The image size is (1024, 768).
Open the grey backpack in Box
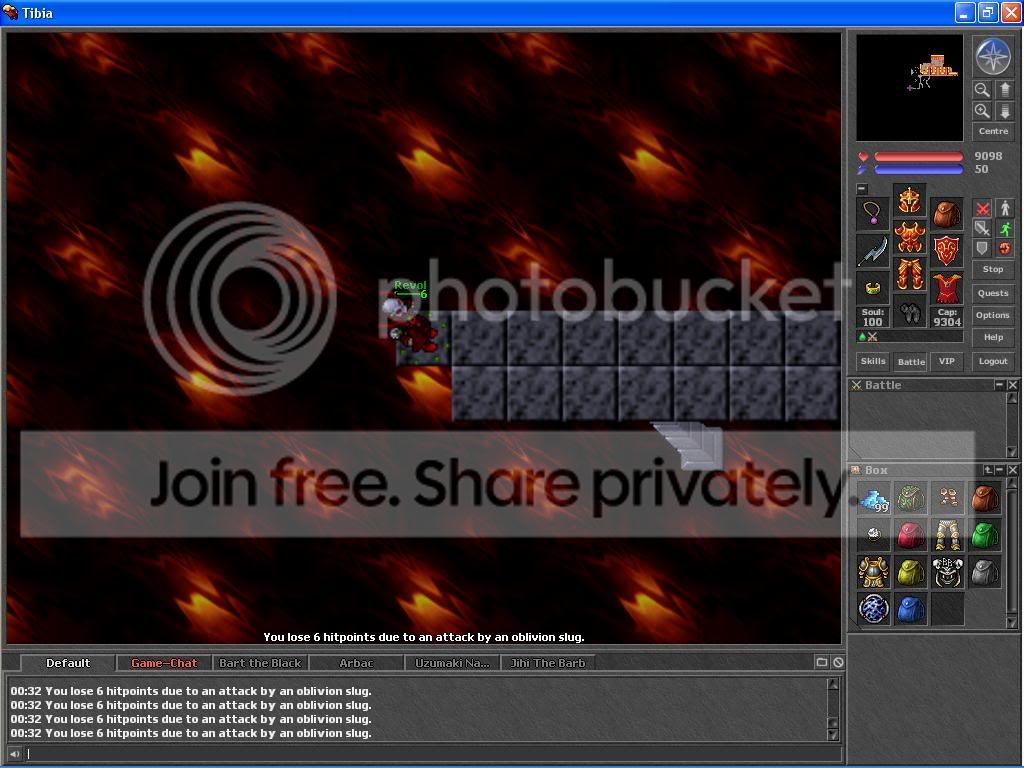[985, 573]
